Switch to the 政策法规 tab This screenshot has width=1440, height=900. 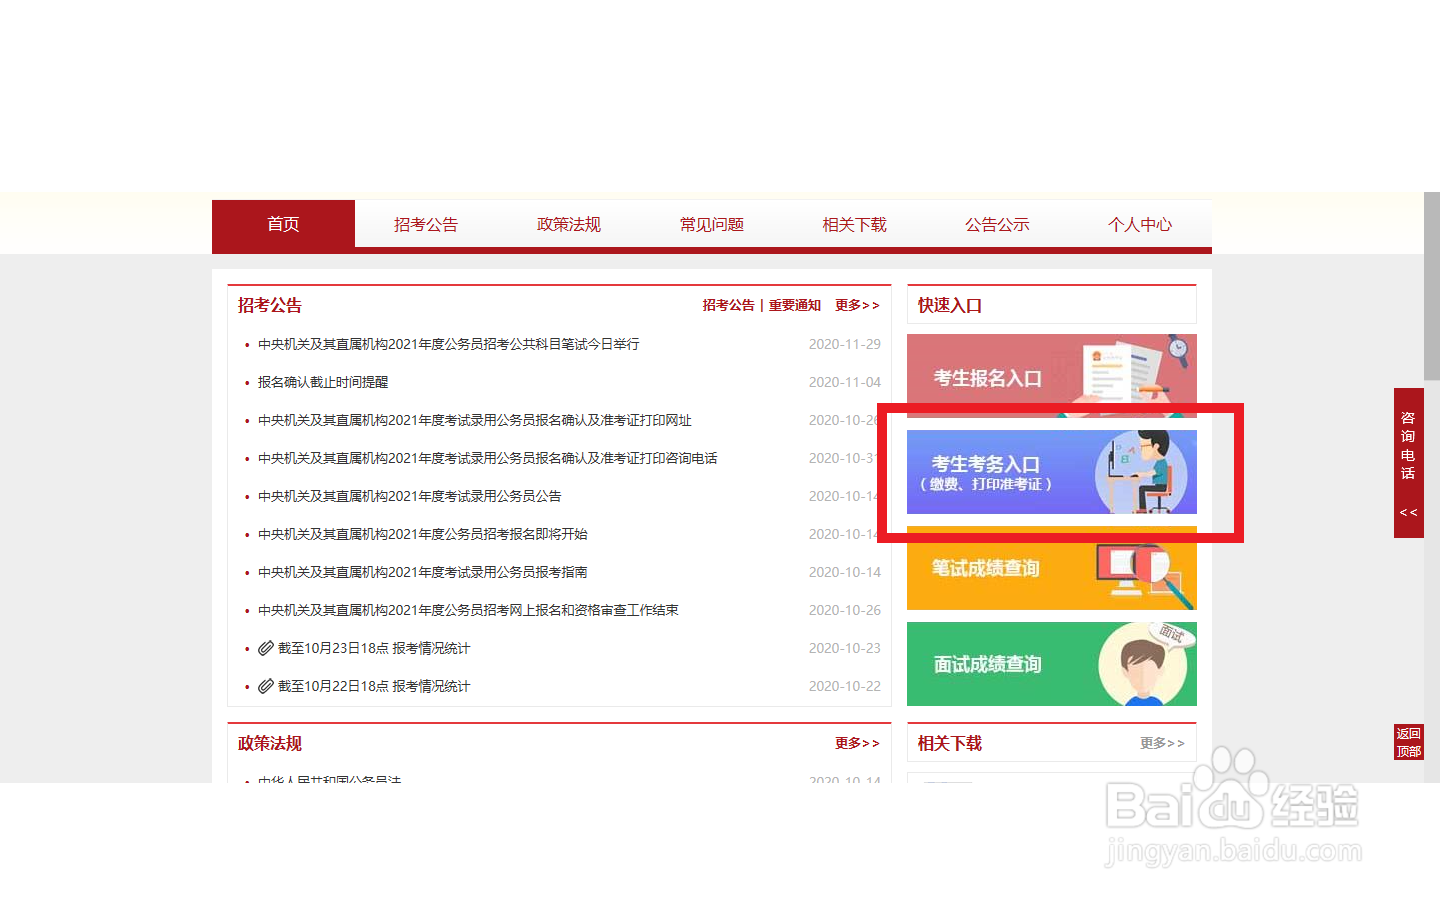pyautogui.click(x=569, y=224)
